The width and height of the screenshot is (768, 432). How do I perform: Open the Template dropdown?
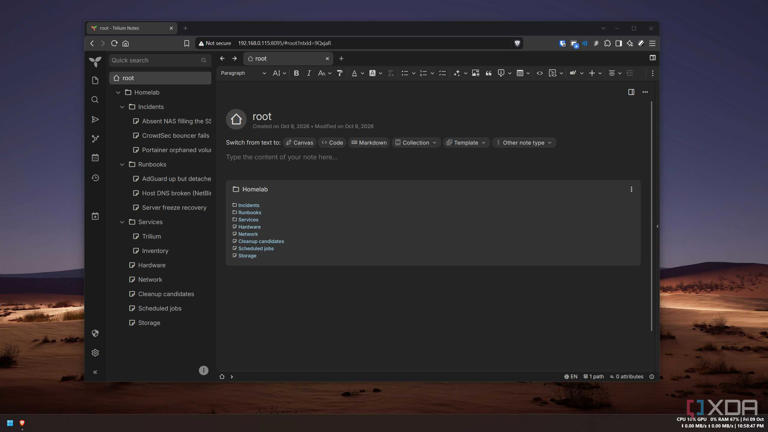pyautogui.click(x=466, y=143)
